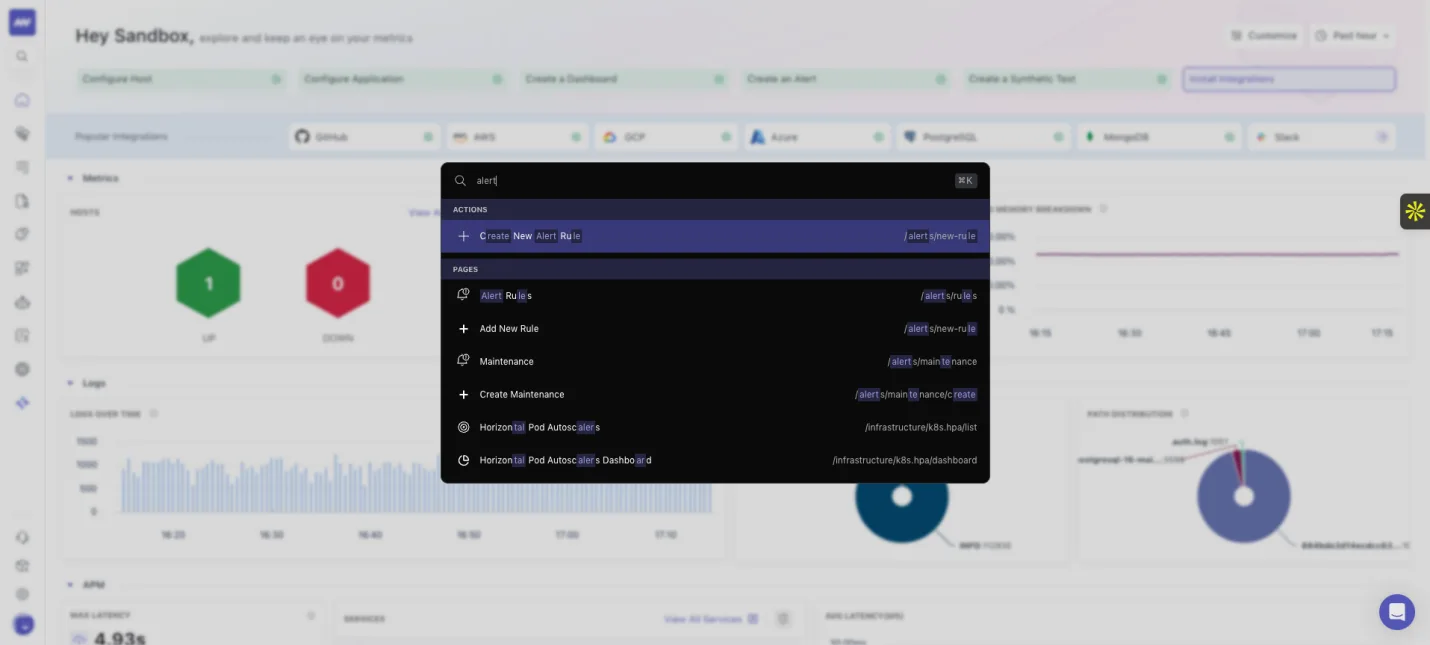Collapse the Metrics section

coord(70,178)
